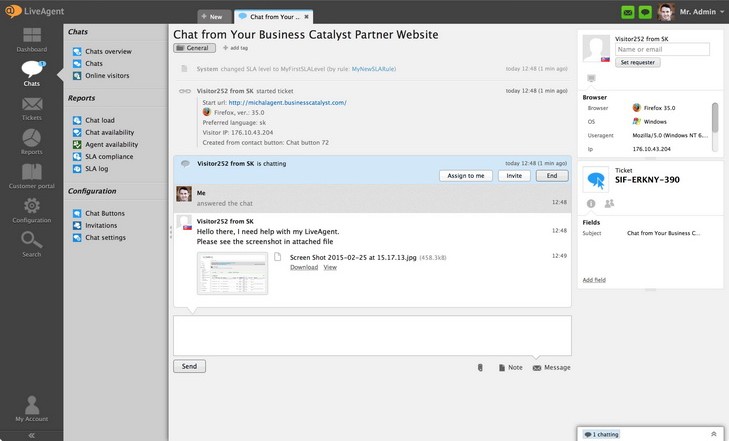Open the Reports section in sidebar
729x441 pixels.
coord(32,142)
